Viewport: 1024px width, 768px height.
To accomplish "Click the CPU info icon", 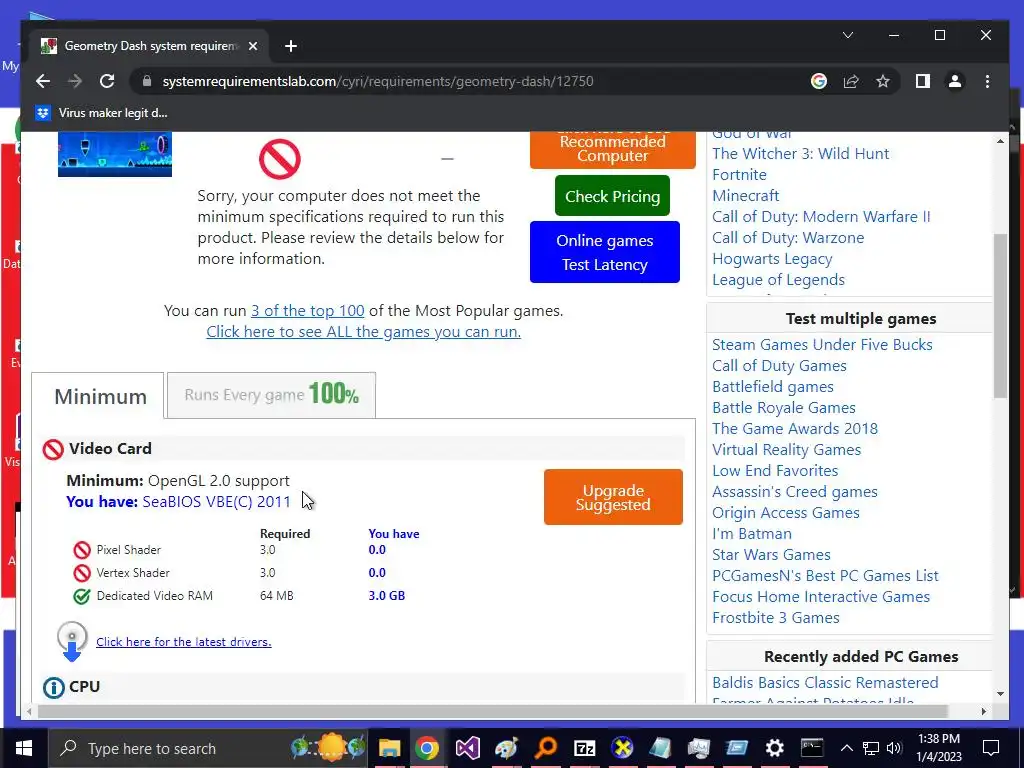I will point(54,687).
